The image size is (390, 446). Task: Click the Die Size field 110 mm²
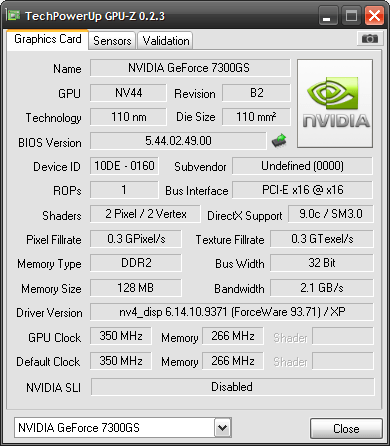click(256, 117)
